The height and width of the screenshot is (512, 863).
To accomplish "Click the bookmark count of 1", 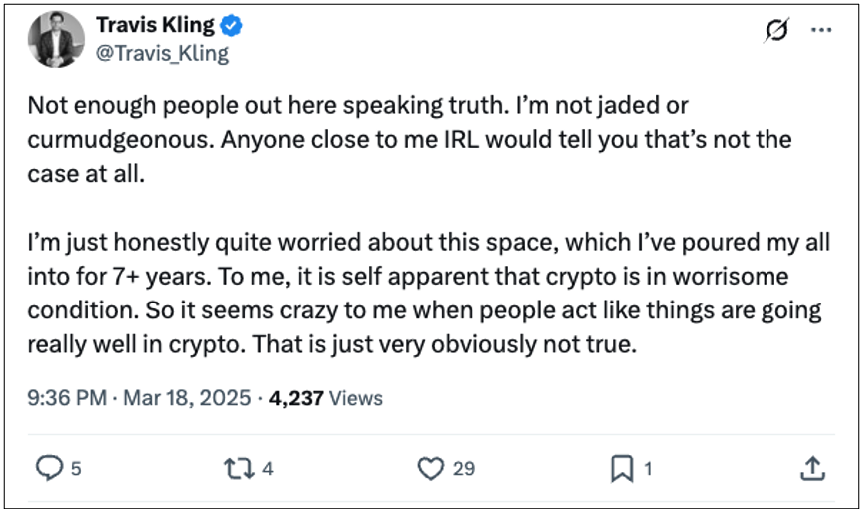I will pos(648,468).
